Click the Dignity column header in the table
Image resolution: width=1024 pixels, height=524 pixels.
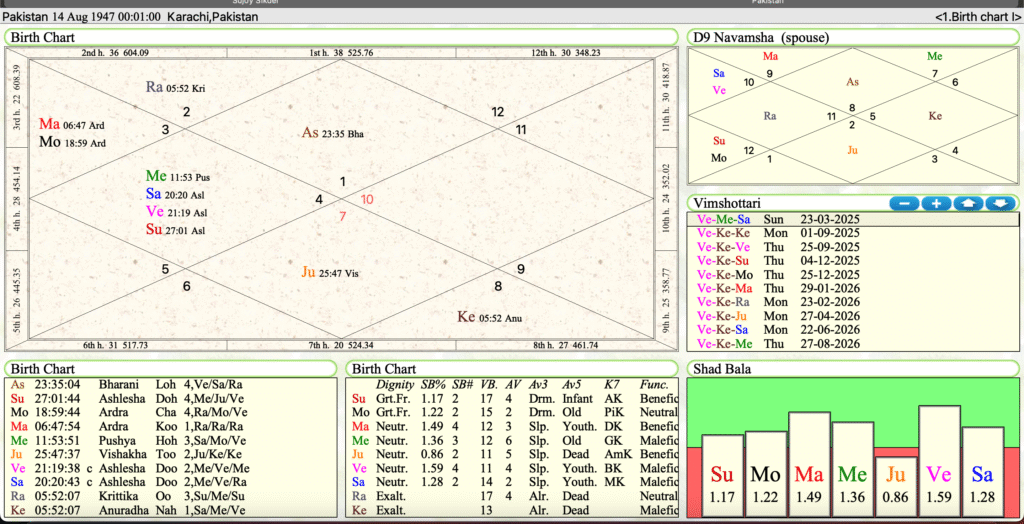395,384
